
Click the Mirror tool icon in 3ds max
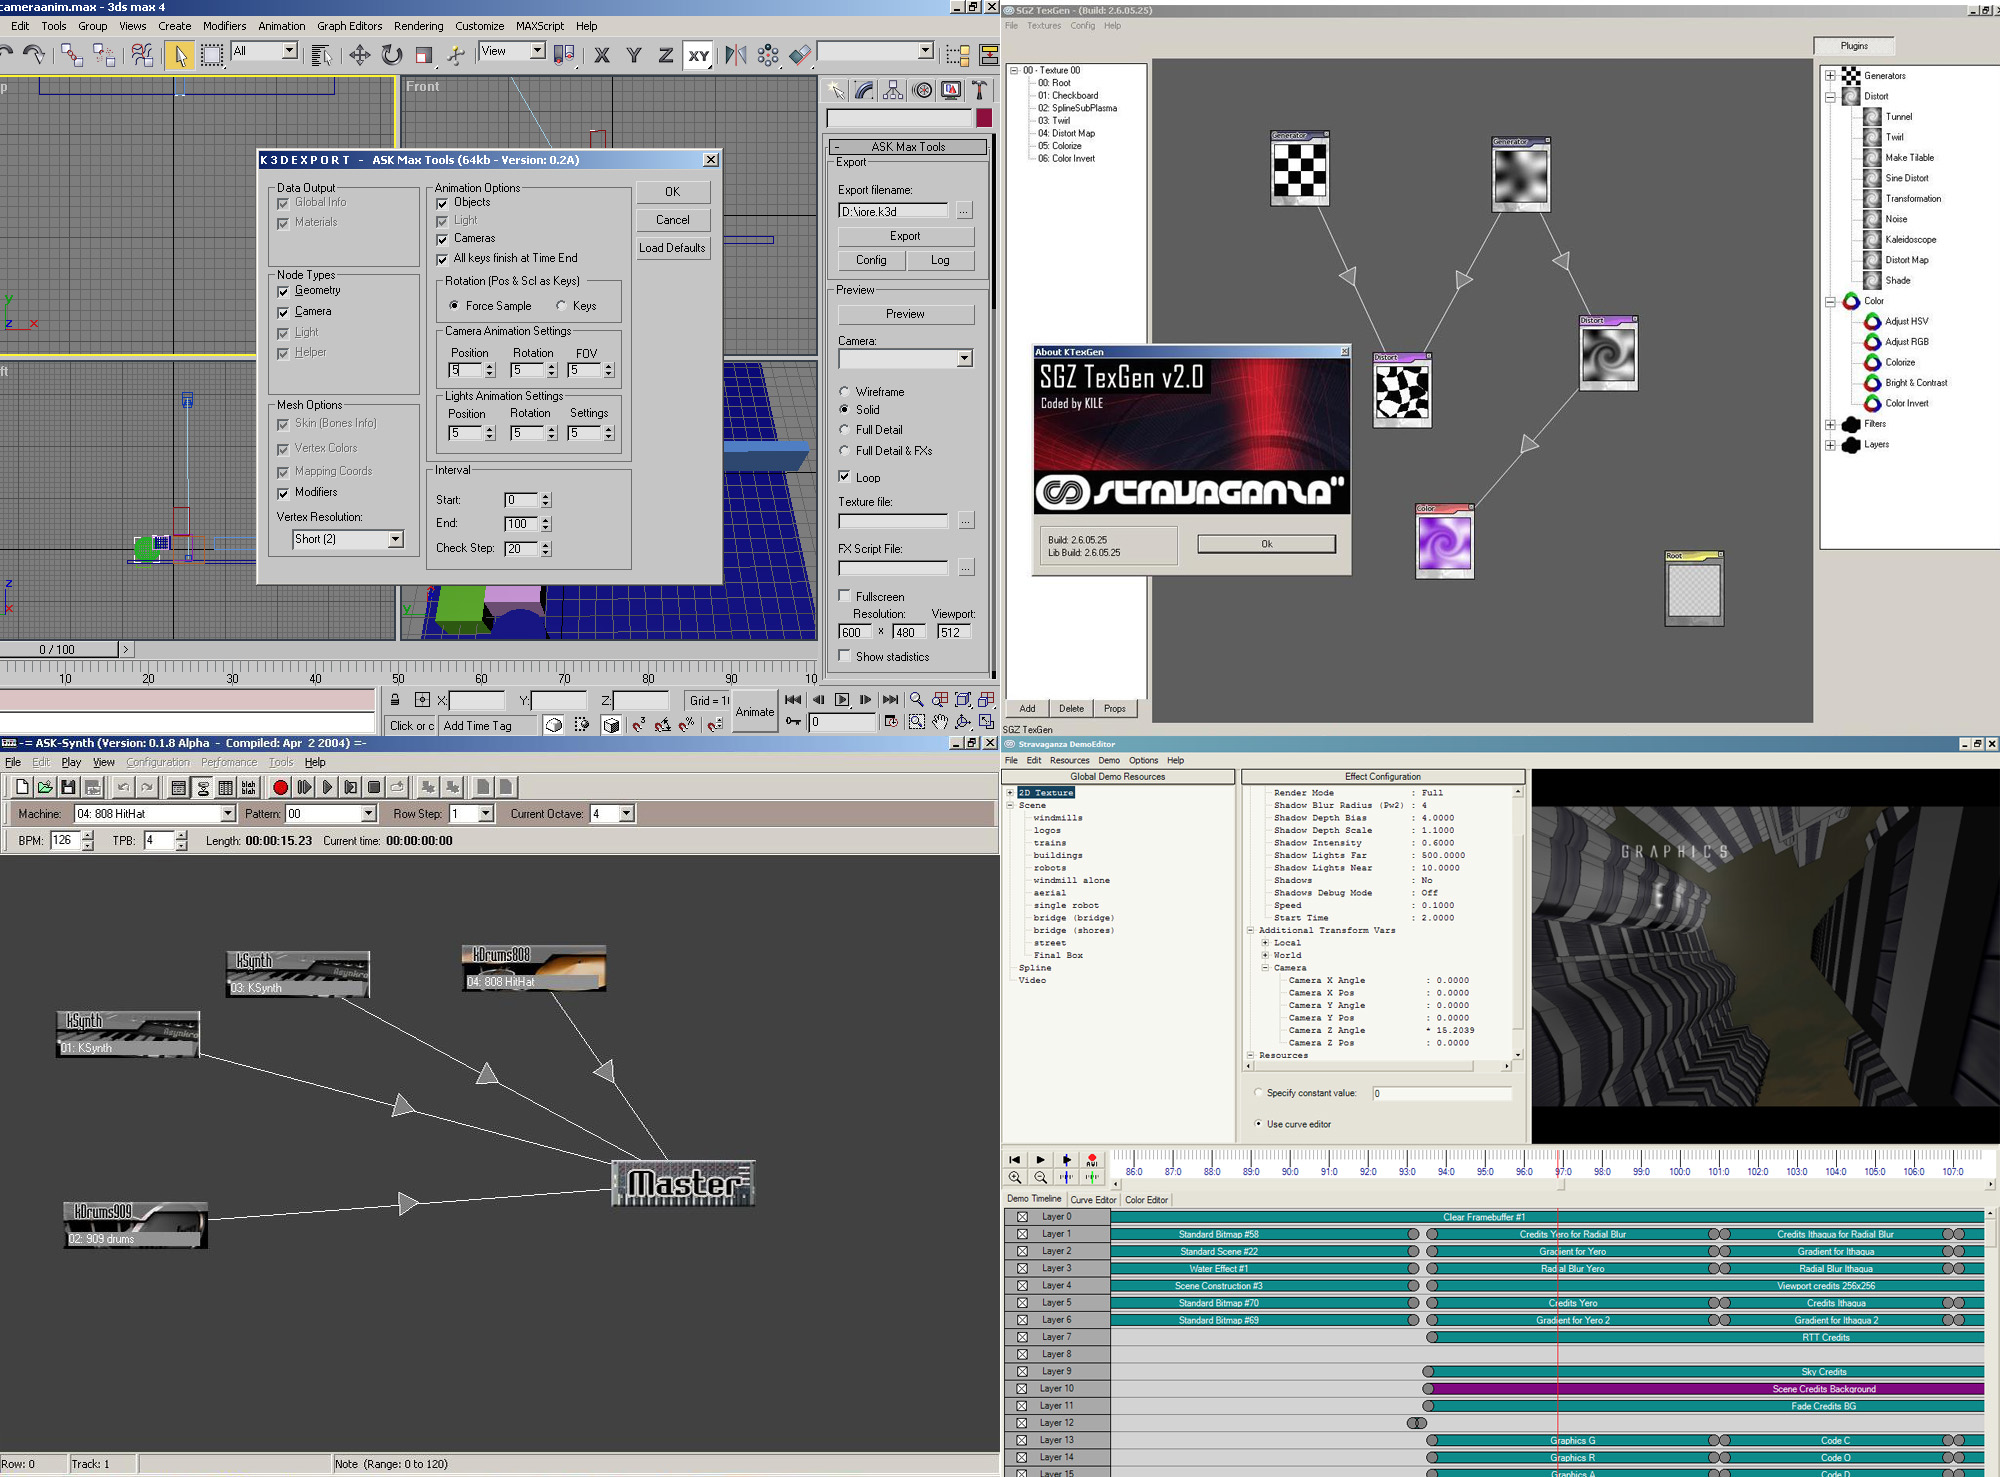pyautogui.click(x=736, y=55)
